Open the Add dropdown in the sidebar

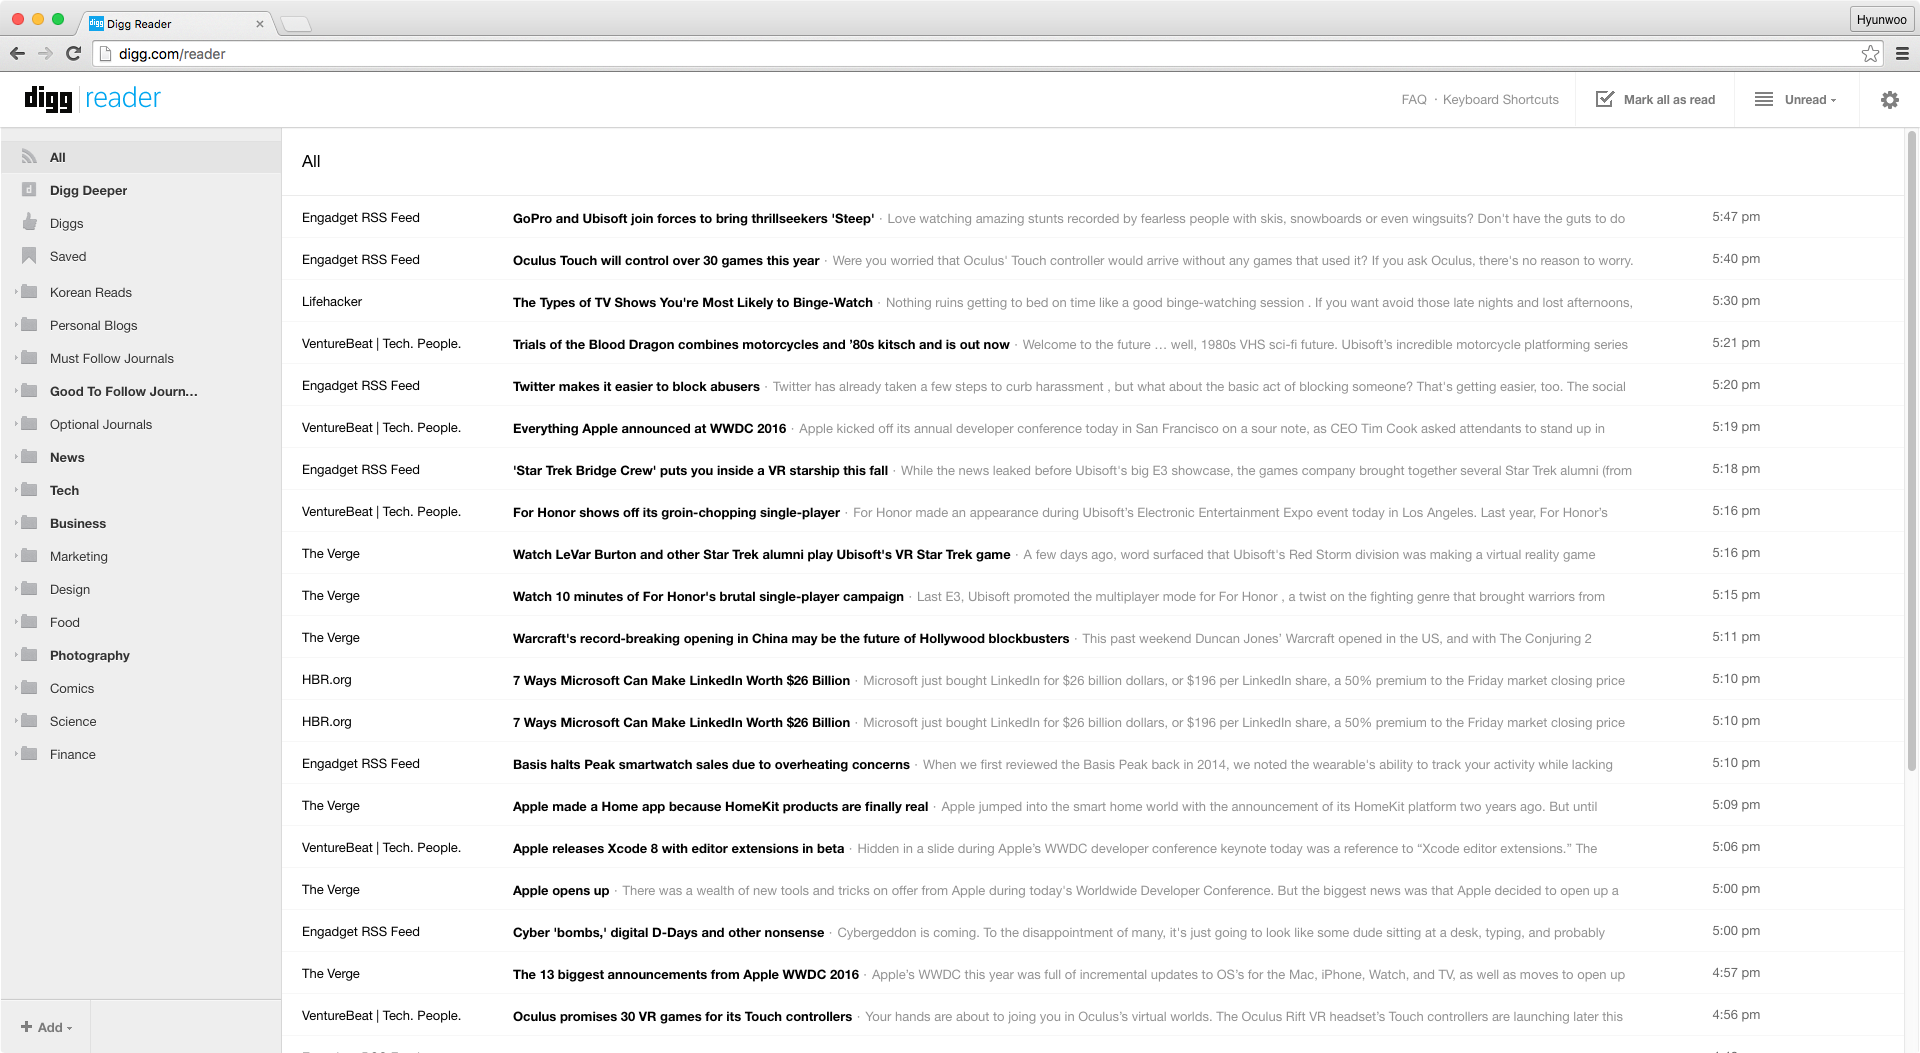click(47, 1027)
